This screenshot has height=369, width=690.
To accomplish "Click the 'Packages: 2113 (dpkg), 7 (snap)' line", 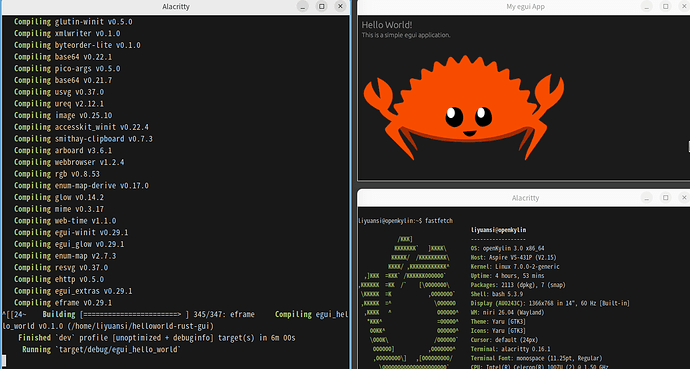I will (518, 285).
